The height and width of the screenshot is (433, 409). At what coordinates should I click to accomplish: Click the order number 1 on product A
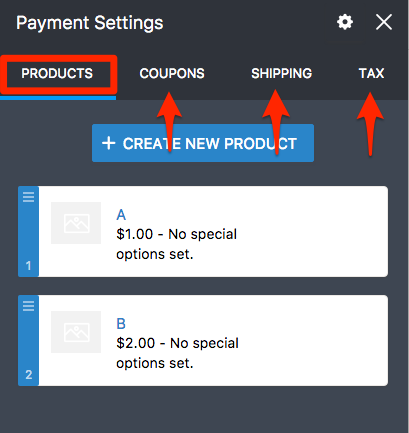pos(29,266)
